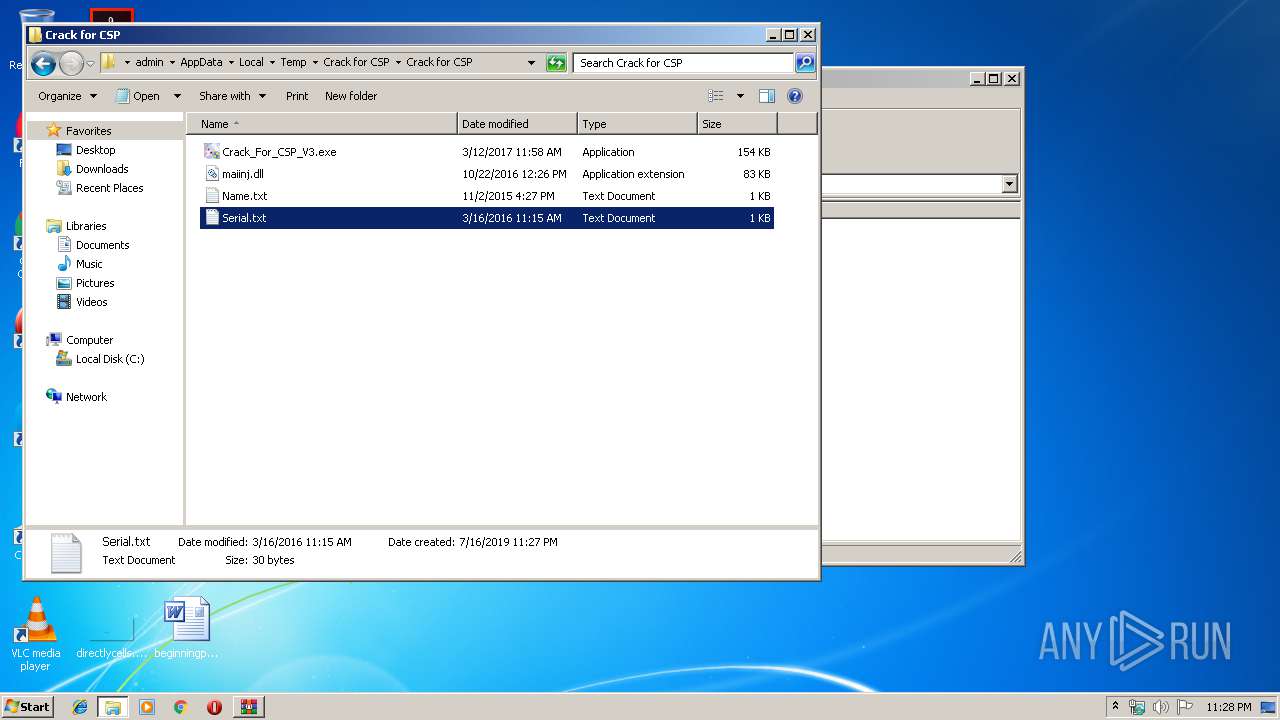Open Local Disk (C:) in navigation pane

coord(110,359)
